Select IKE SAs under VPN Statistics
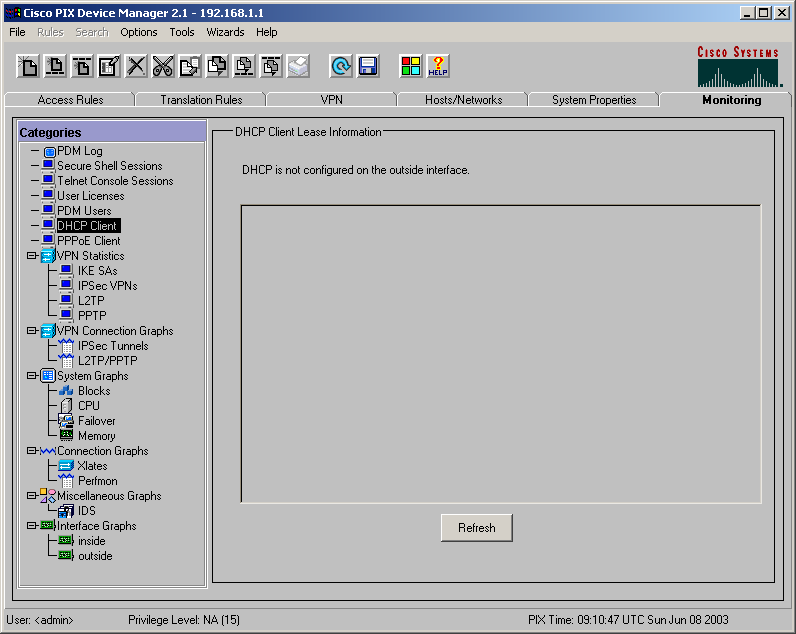The width and height of the screenshot is (796, 634). [97, 271]
